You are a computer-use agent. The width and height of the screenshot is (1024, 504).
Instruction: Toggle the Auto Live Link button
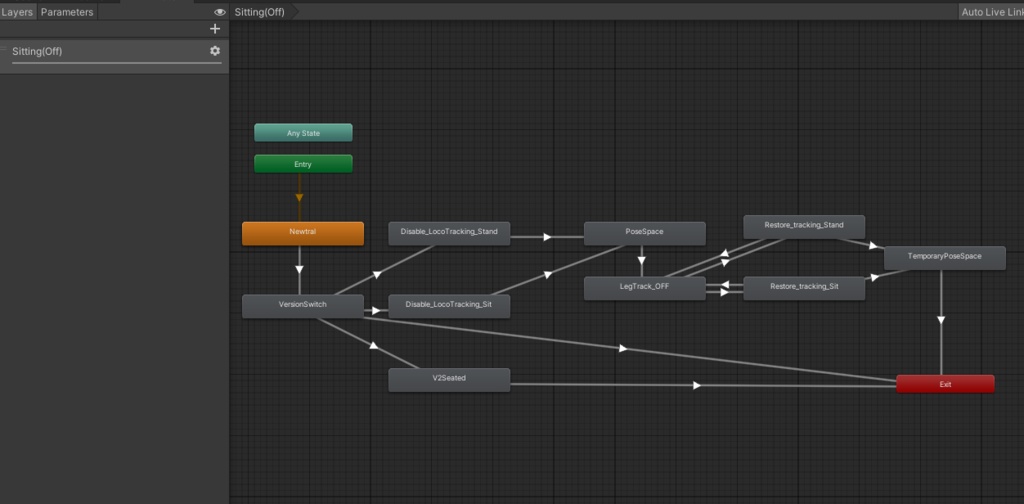point(991,12)
